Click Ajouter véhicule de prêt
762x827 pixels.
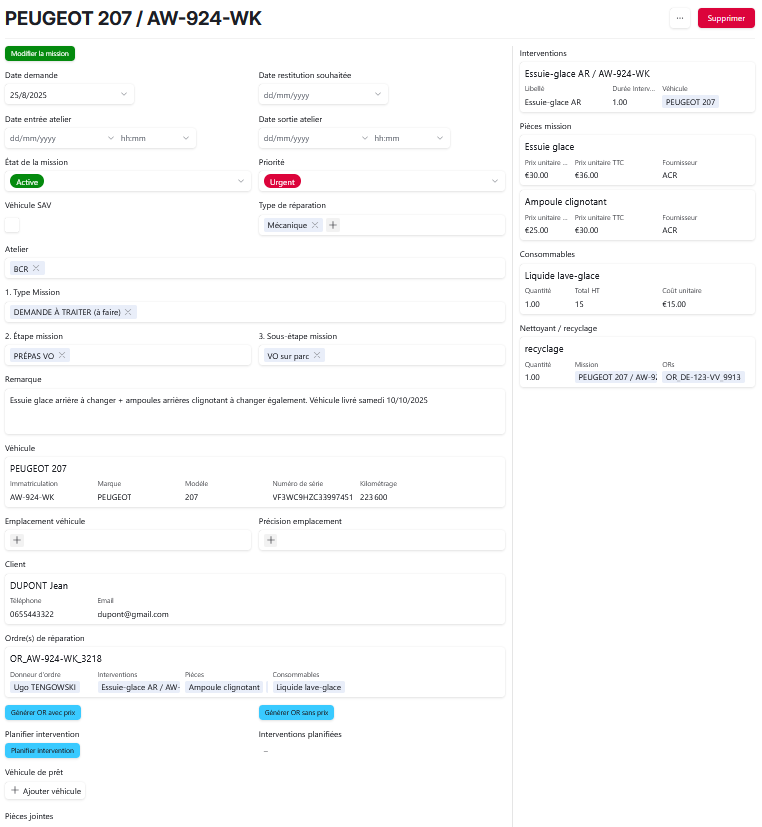(46, 791)
